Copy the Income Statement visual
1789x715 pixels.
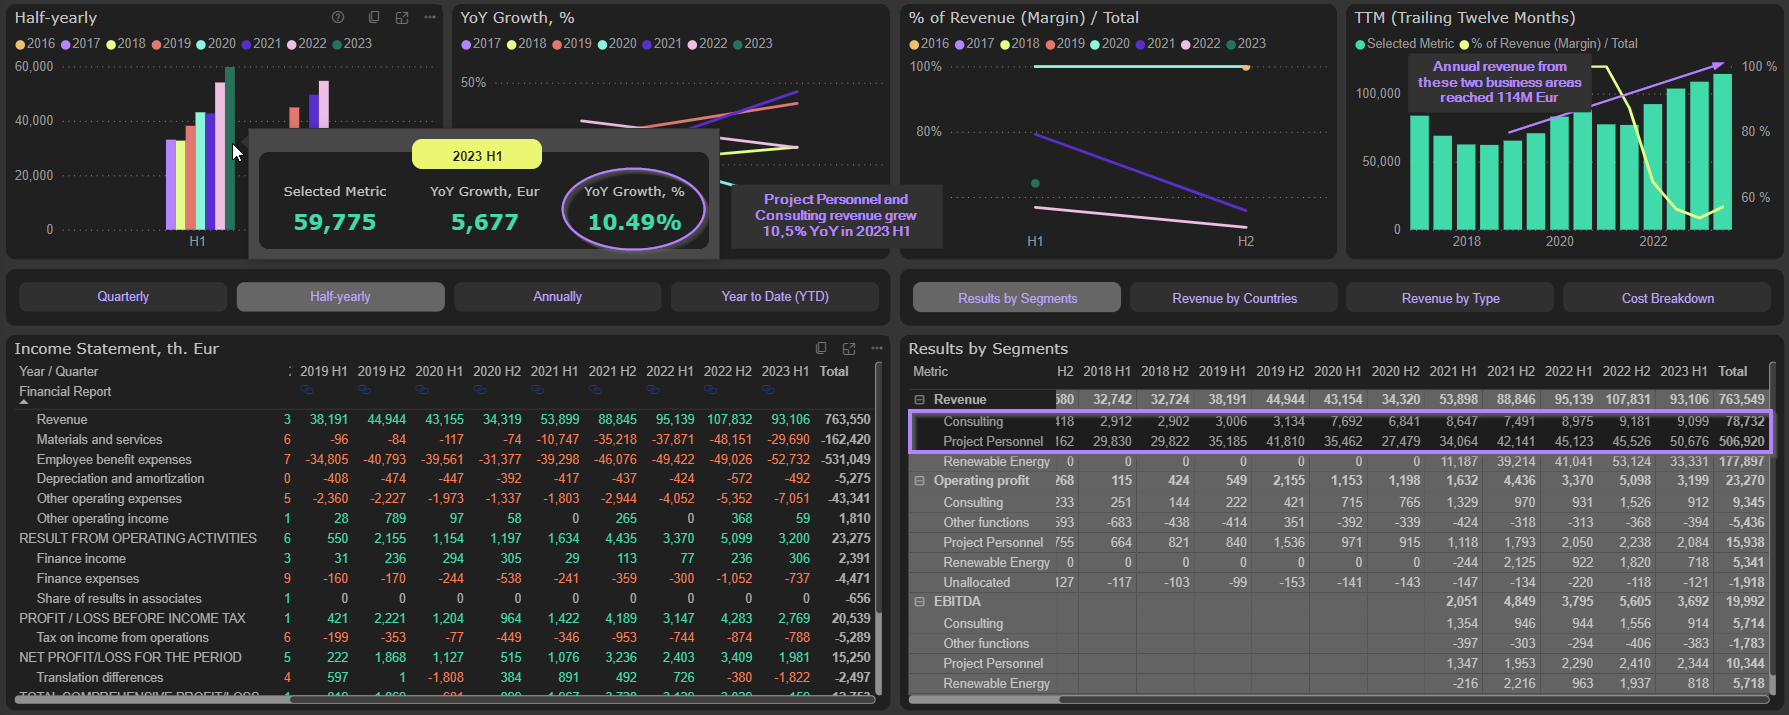point(821,348)
